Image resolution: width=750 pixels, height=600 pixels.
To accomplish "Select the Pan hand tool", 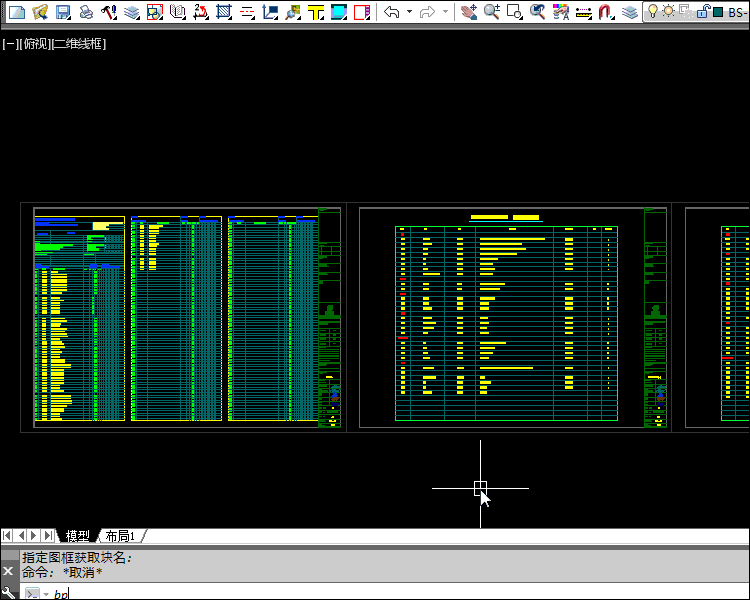I will 469,12.
